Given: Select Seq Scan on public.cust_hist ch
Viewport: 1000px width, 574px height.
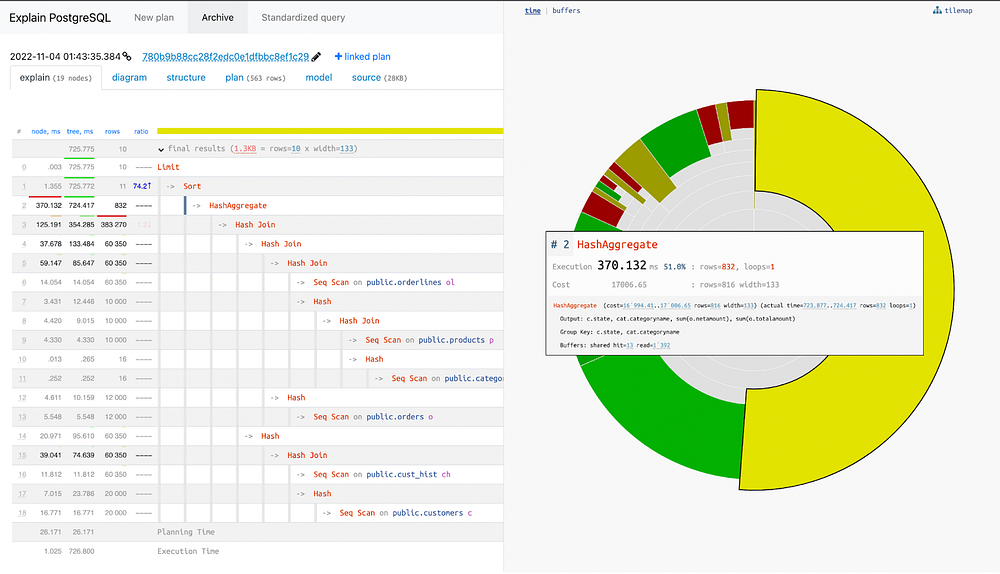Looking at the screenshot, I should (x=382, y=474).
